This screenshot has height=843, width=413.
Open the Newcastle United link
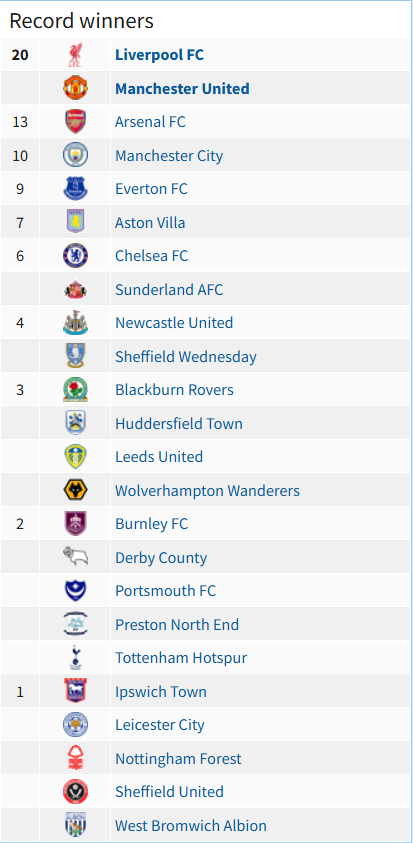pyautogui.click(x=174, y=323)
